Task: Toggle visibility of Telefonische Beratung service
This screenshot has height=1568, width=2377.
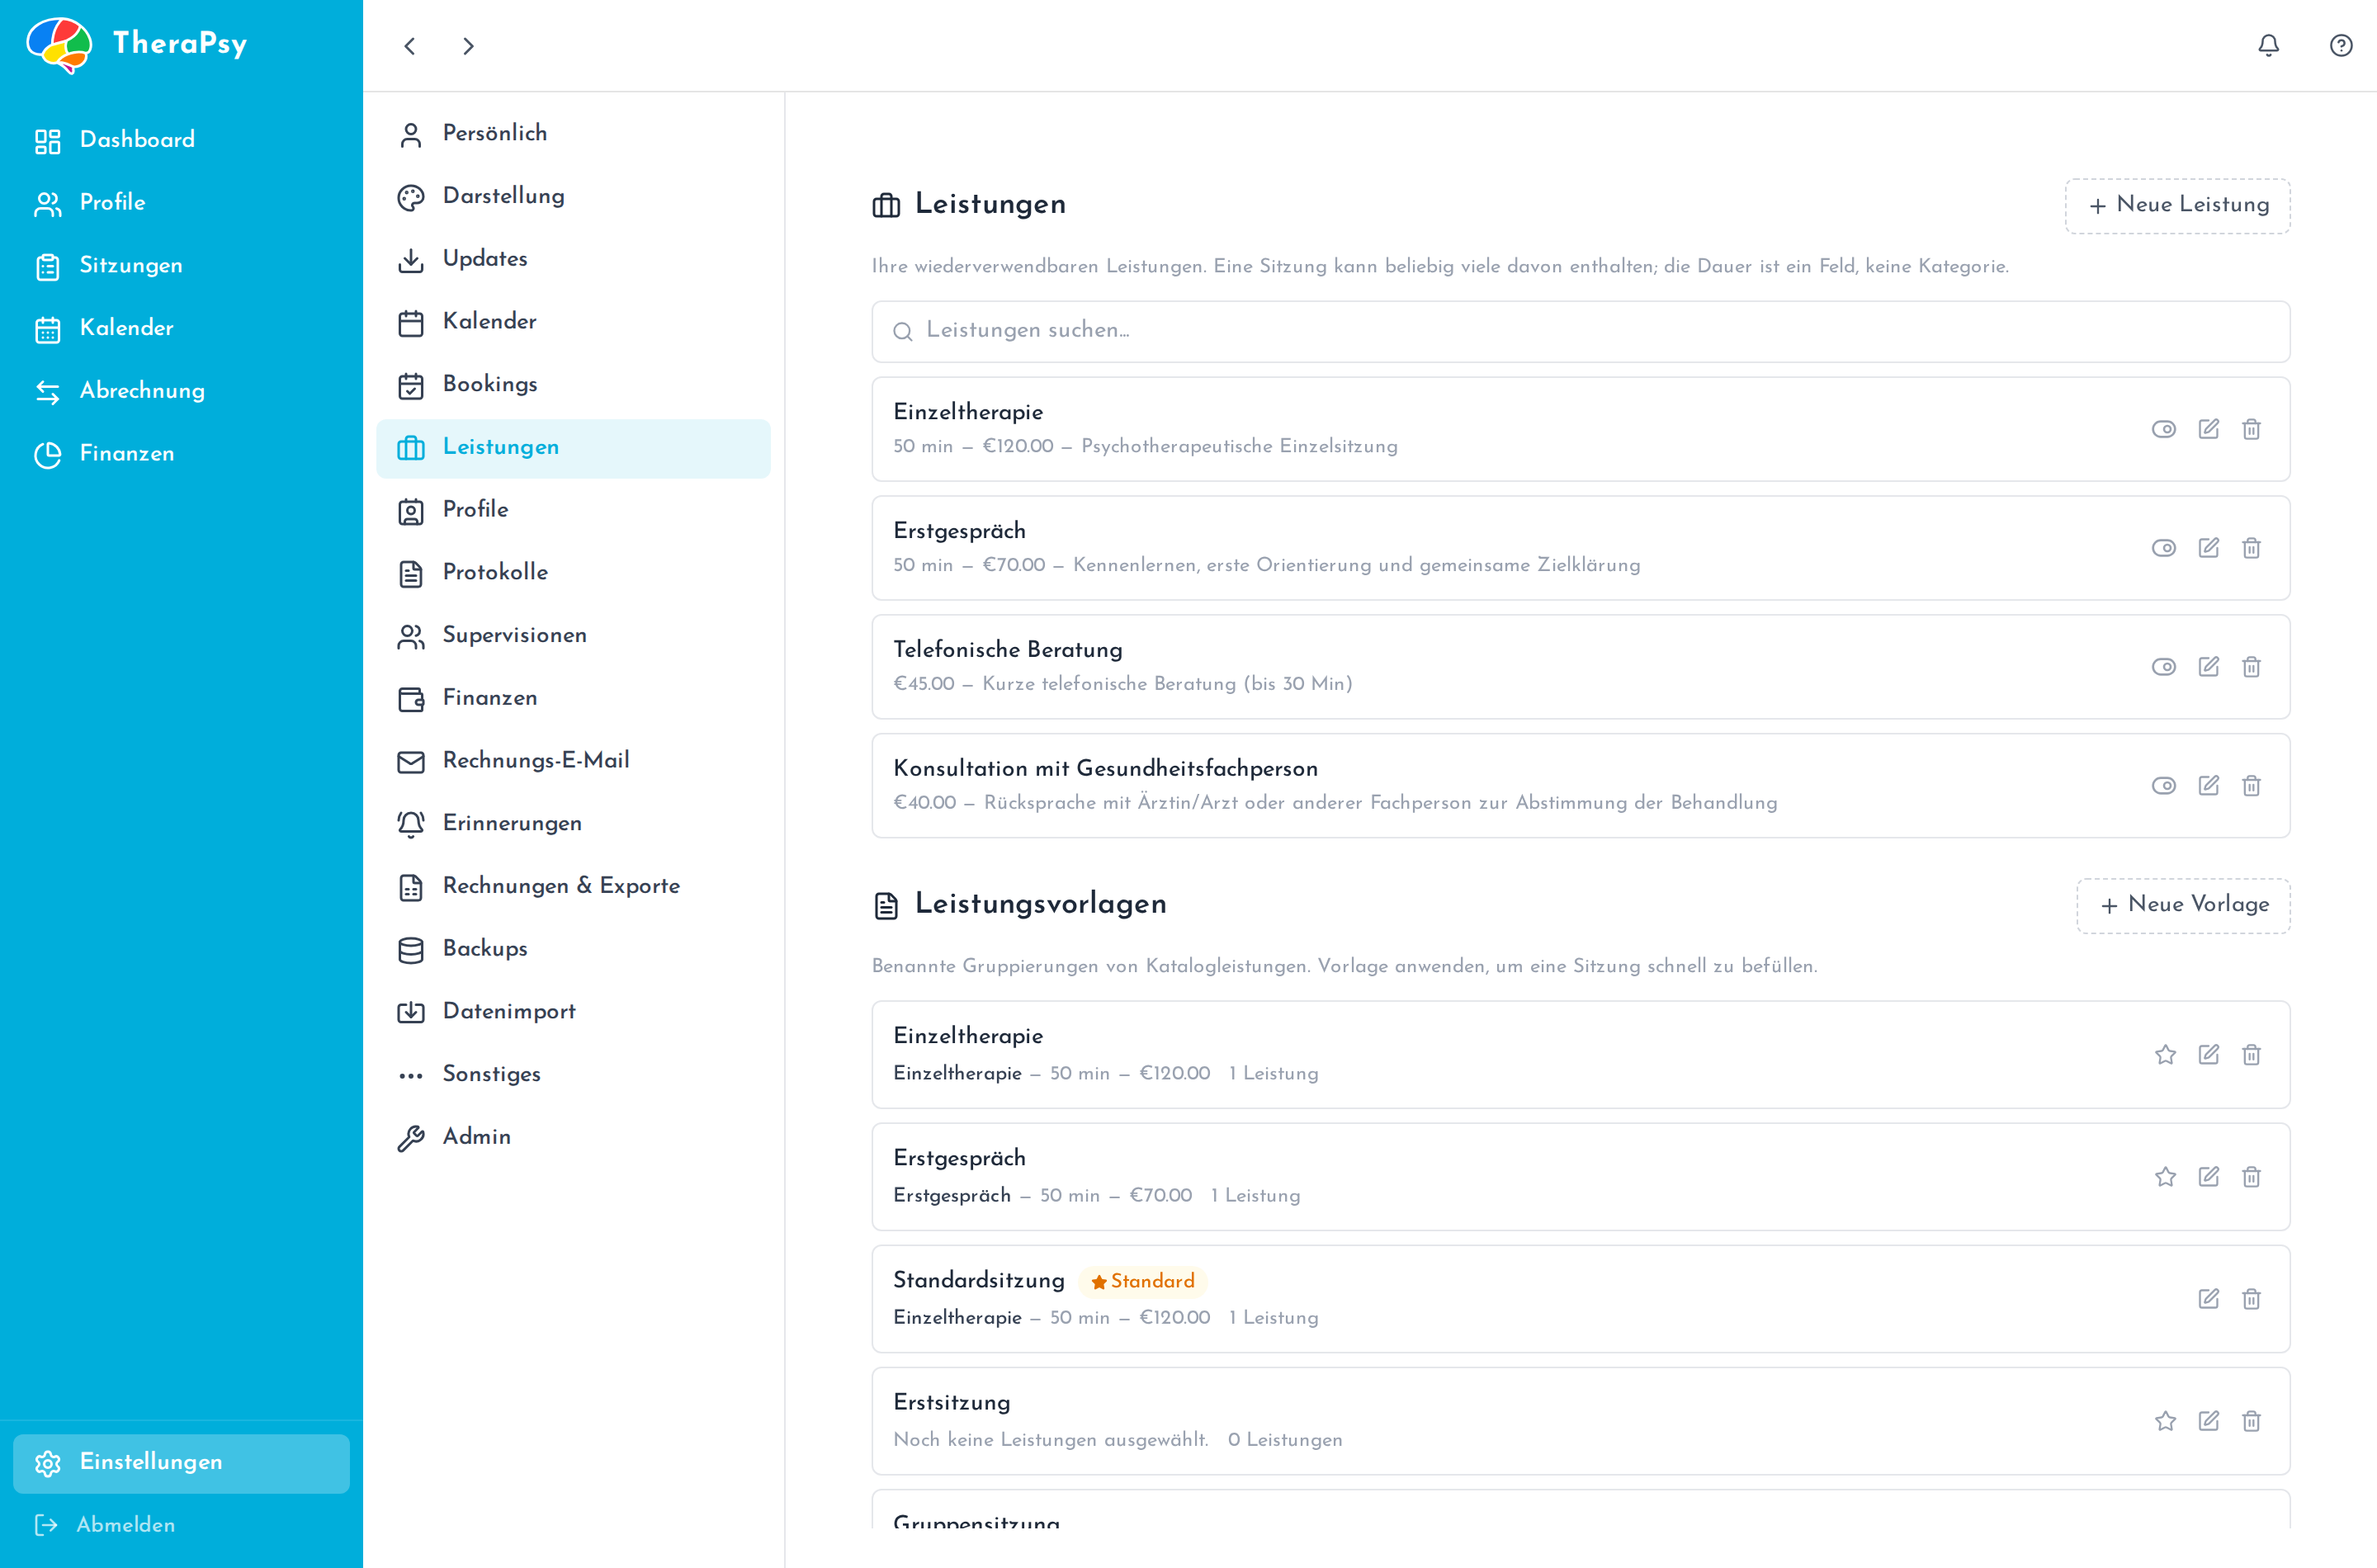Action: [2163, 667]
